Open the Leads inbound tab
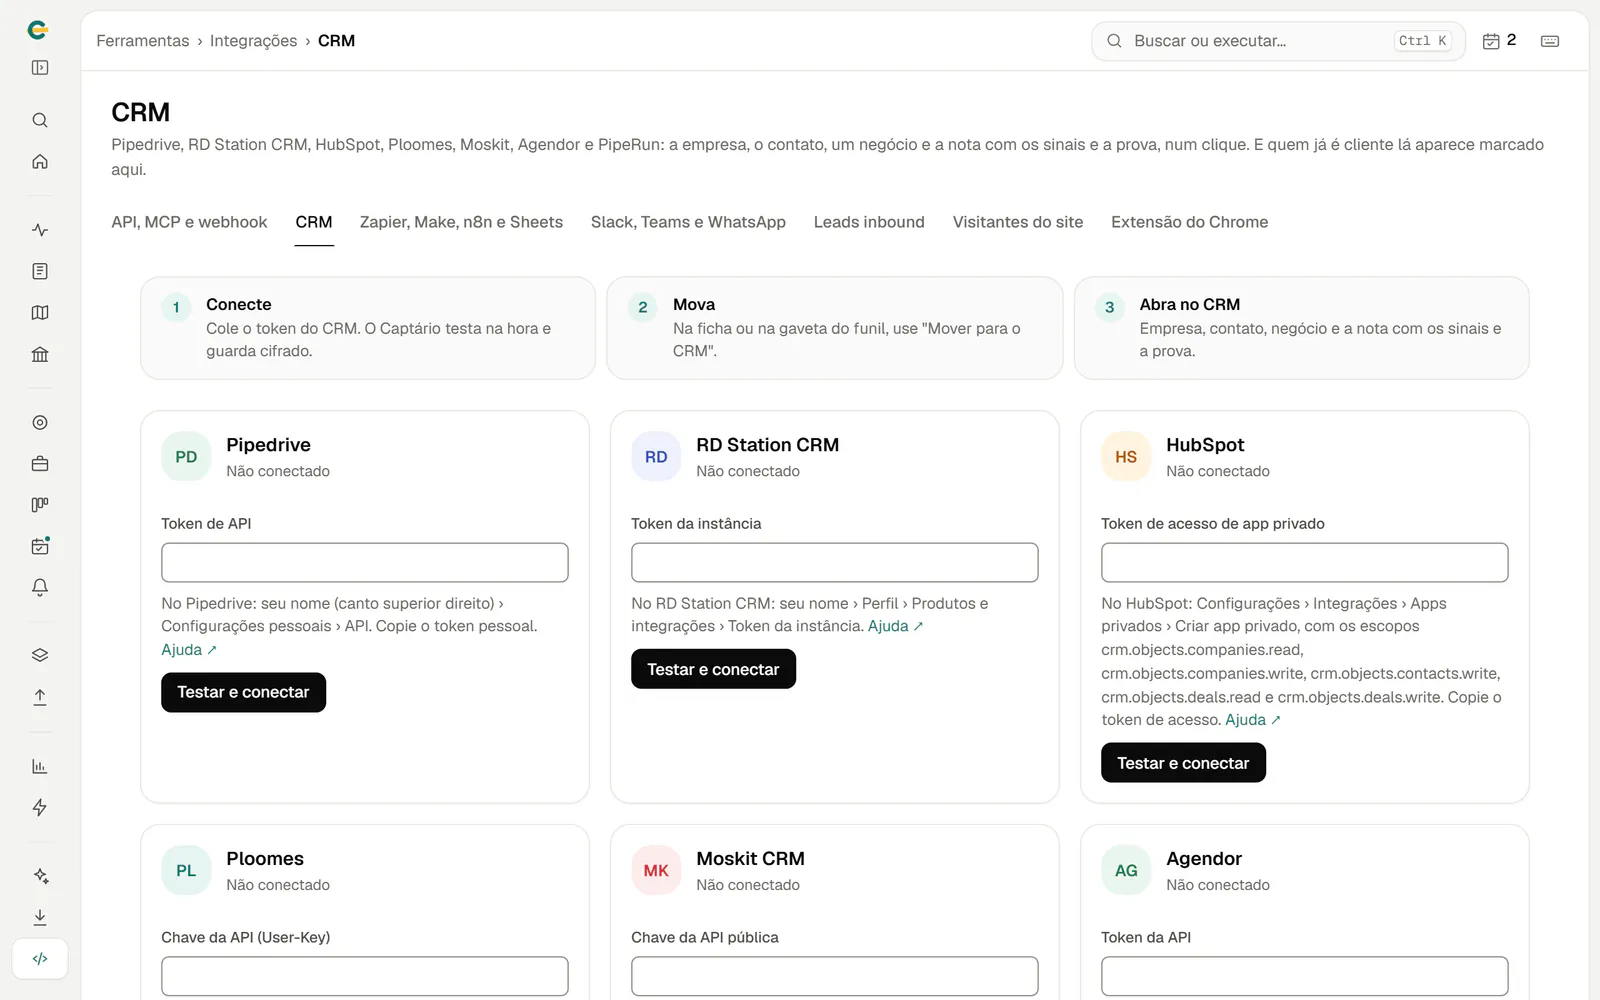This screenshot has height=1000, width=1600. pos(869,222)
